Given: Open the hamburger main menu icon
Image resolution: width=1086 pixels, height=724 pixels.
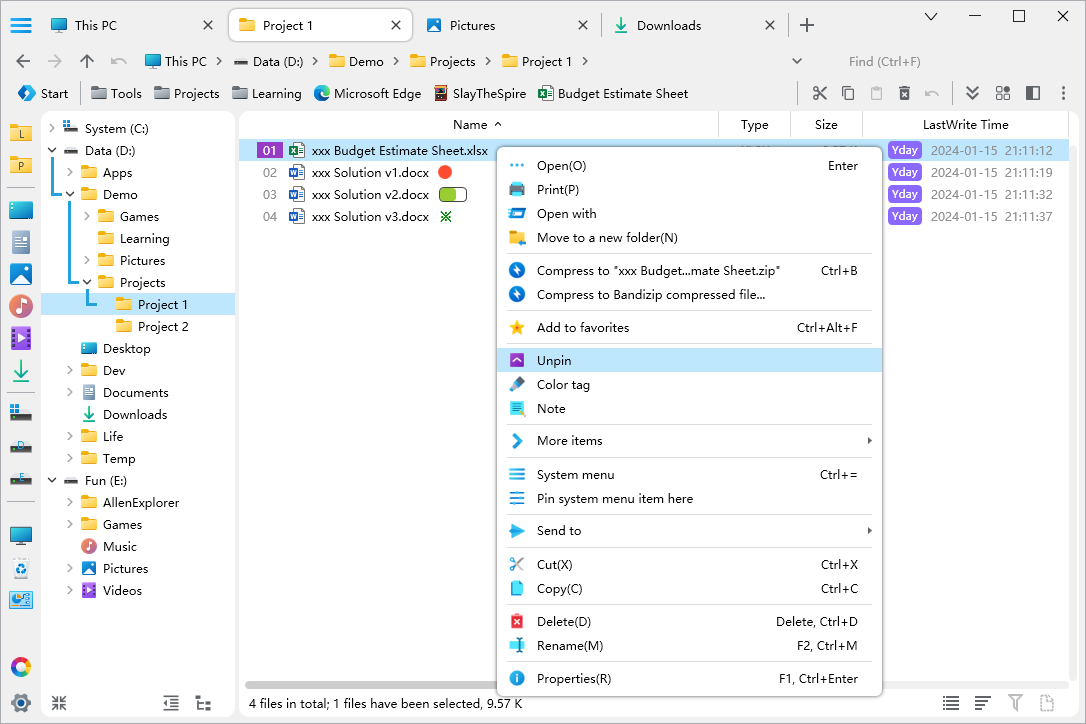Looking at the screenshot, I should [21, 25].
